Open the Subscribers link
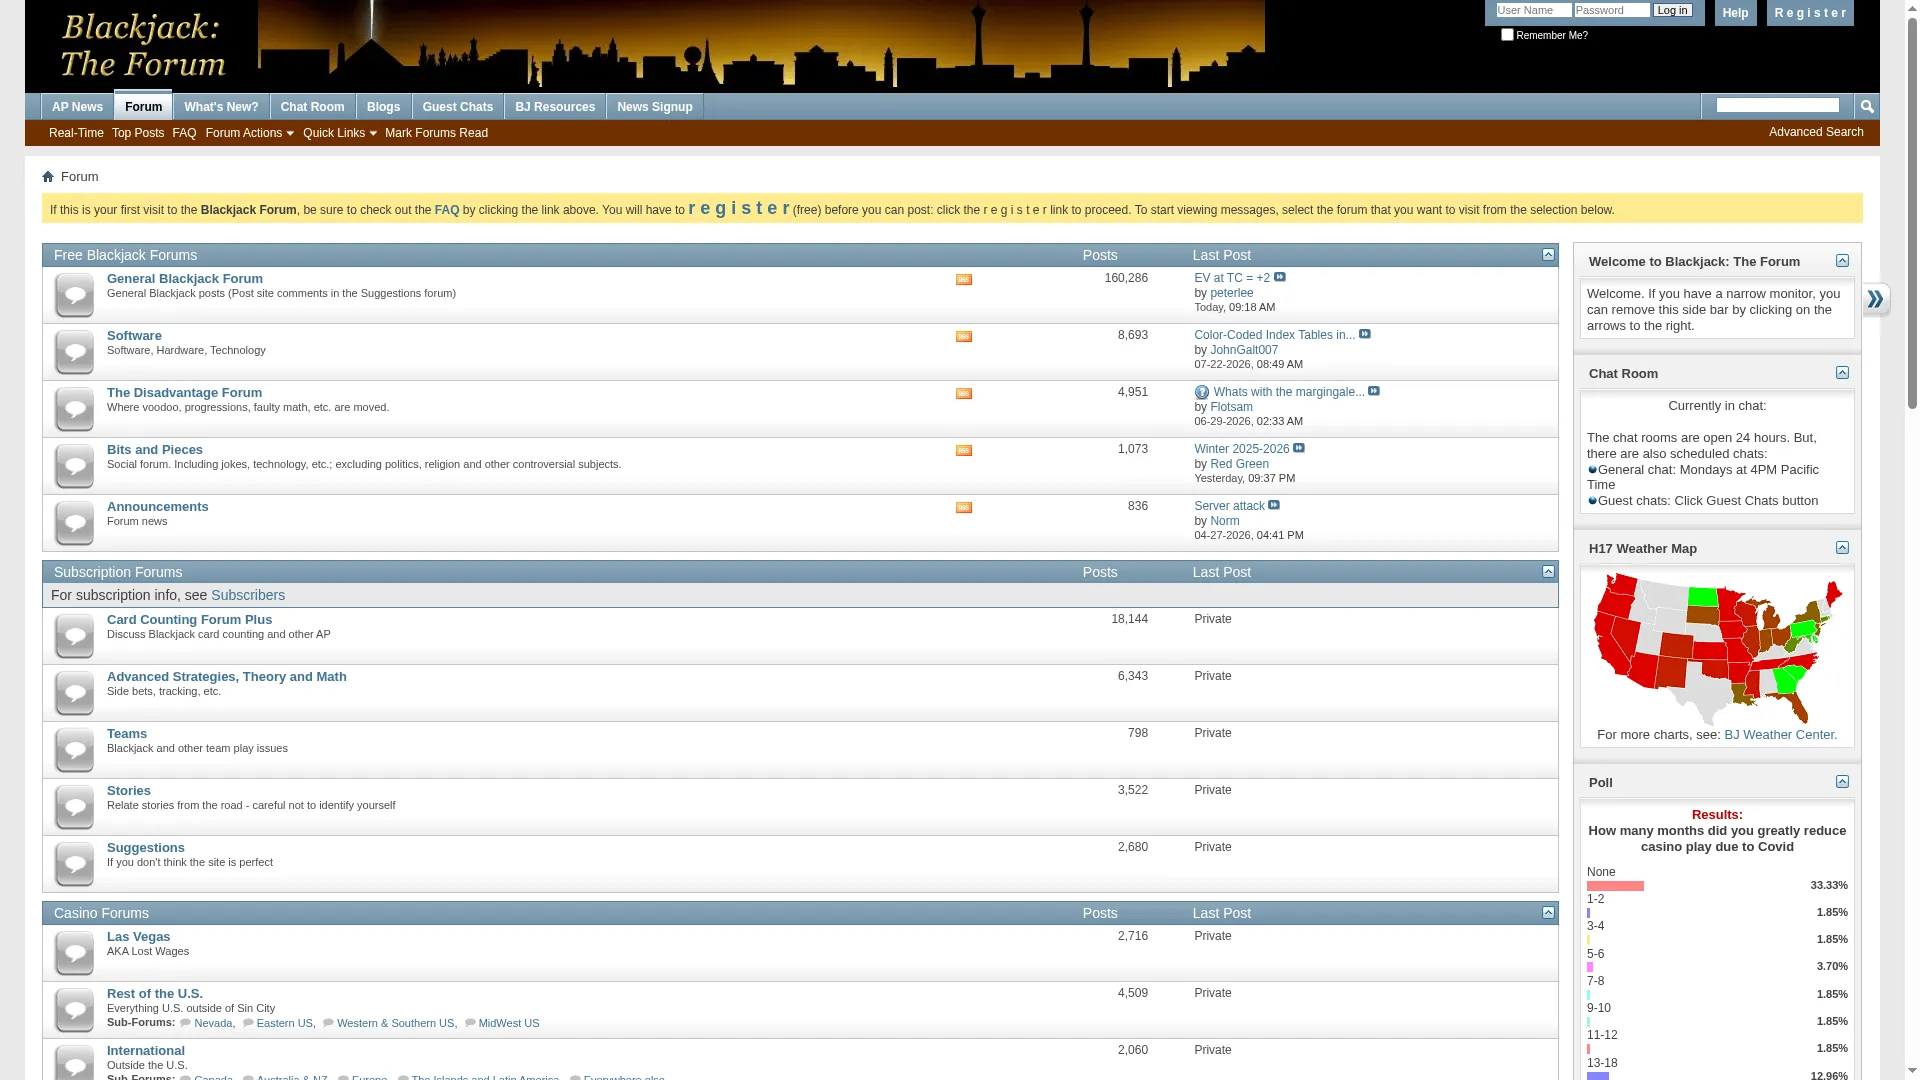 point(248,595)
